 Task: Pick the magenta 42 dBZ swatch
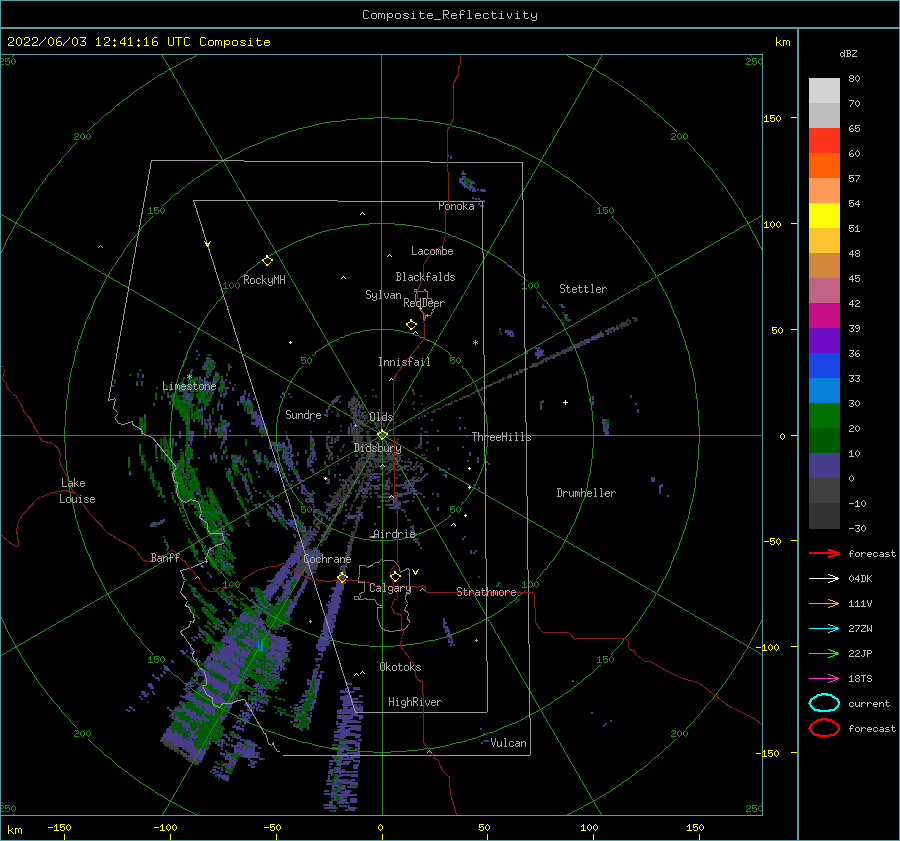point(824,316)
